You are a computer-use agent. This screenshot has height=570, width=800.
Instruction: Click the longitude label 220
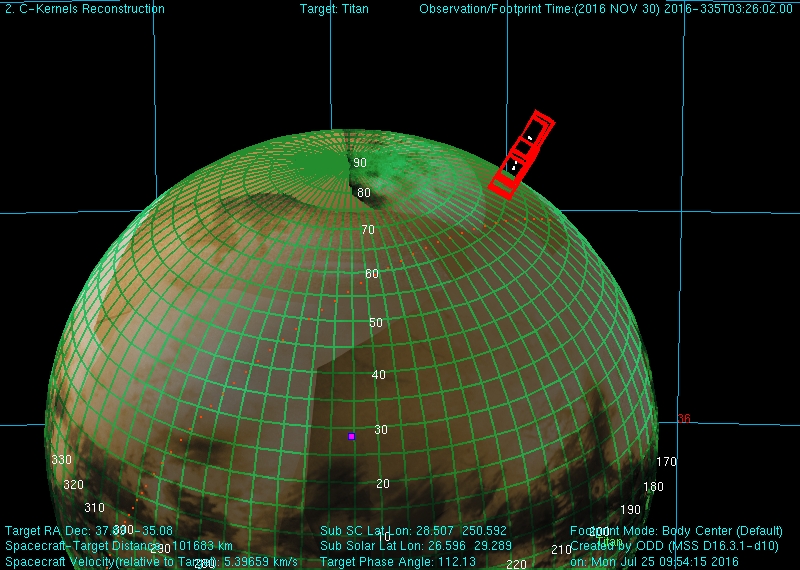[x=516, y=564]
